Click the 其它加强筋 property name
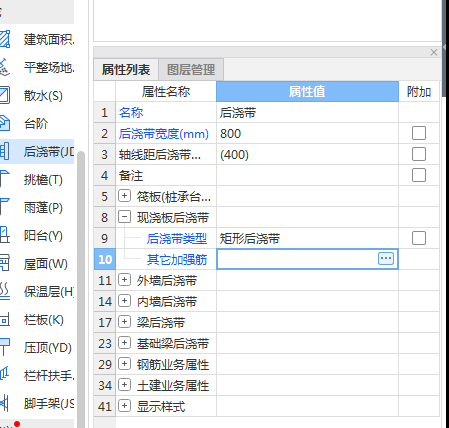The image size is (449, 428). [x=177, y=260]
